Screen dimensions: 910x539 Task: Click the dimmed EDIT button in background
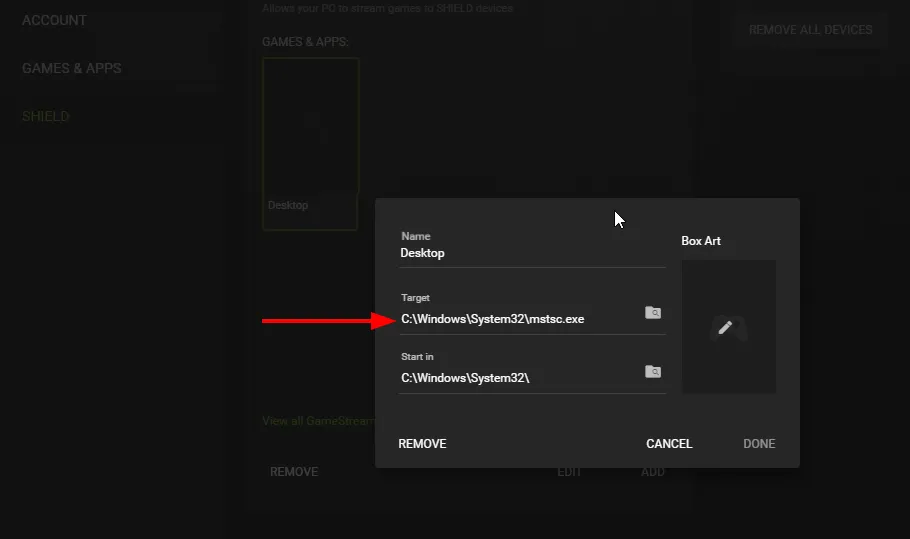569,472
